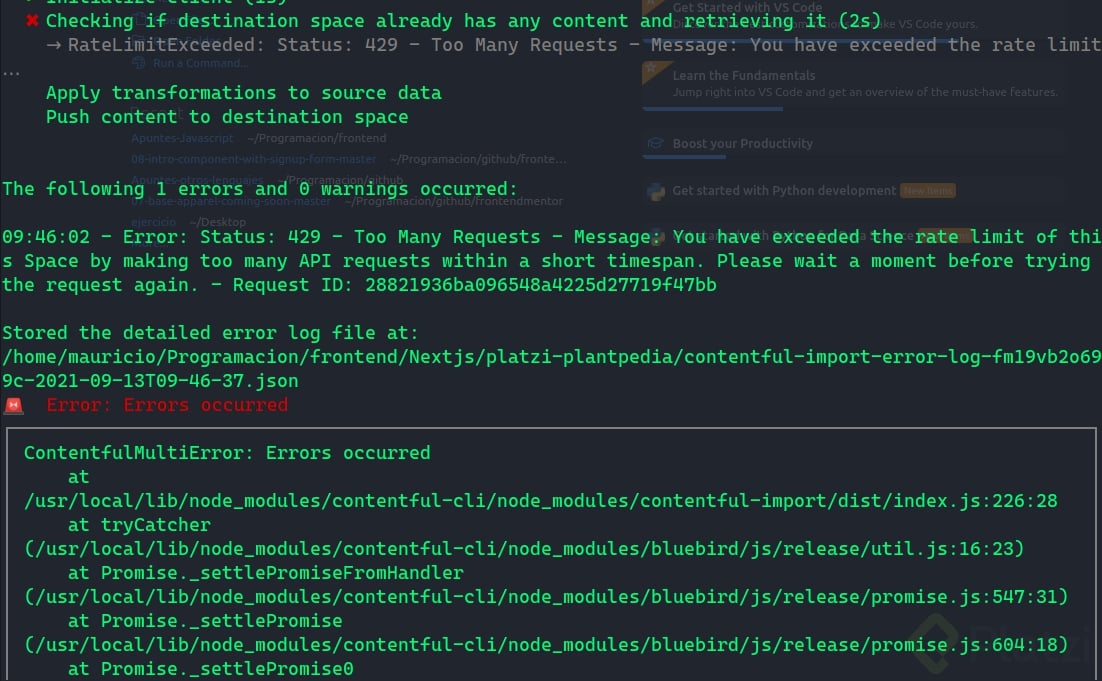1102x681 pixels.
Task: Expand the Boost your Productivity walkthrough
Action: pos(743,143)
